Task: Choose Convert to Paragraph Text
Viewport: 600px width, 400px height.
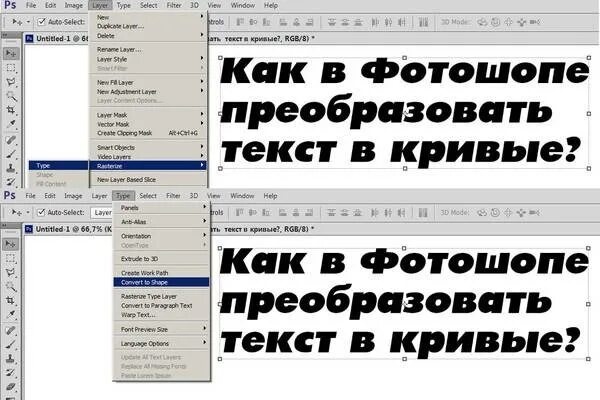Action: click(161, 306)
